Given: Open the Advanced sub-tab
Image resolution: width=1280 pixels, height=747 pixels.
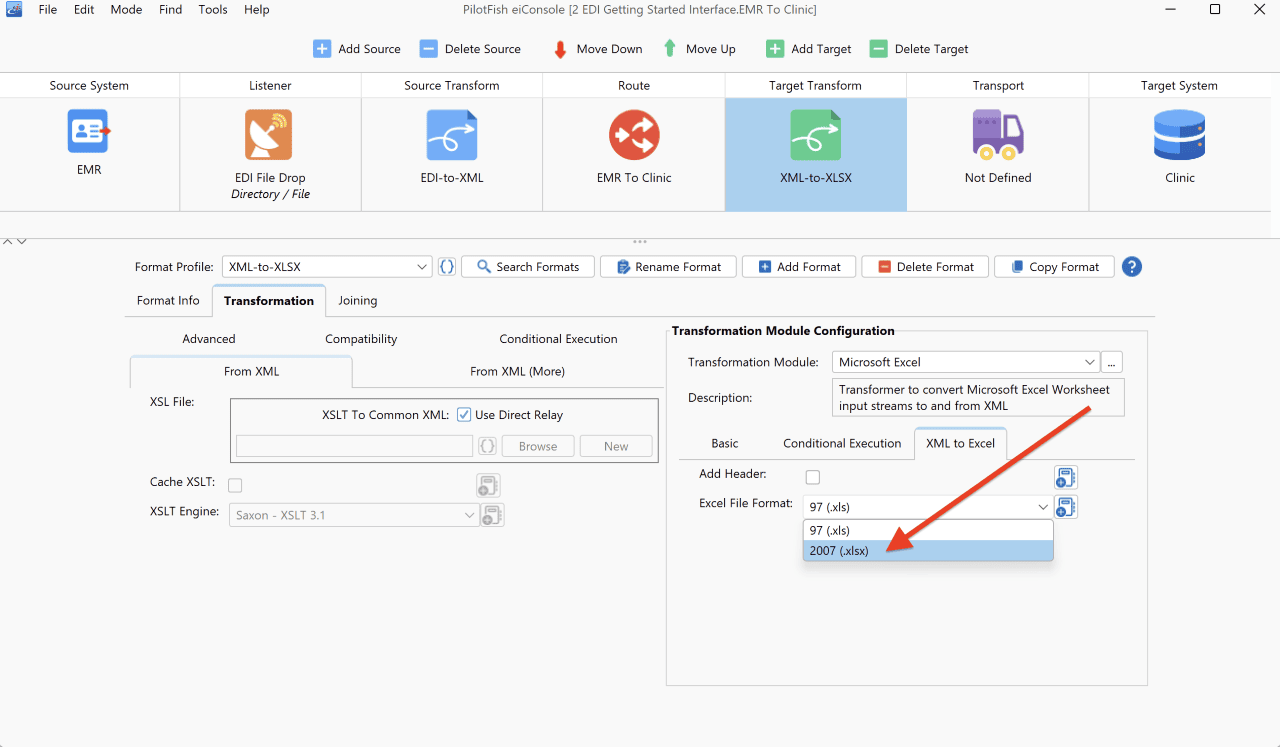Looking at the screenshot, I should 209,339.
